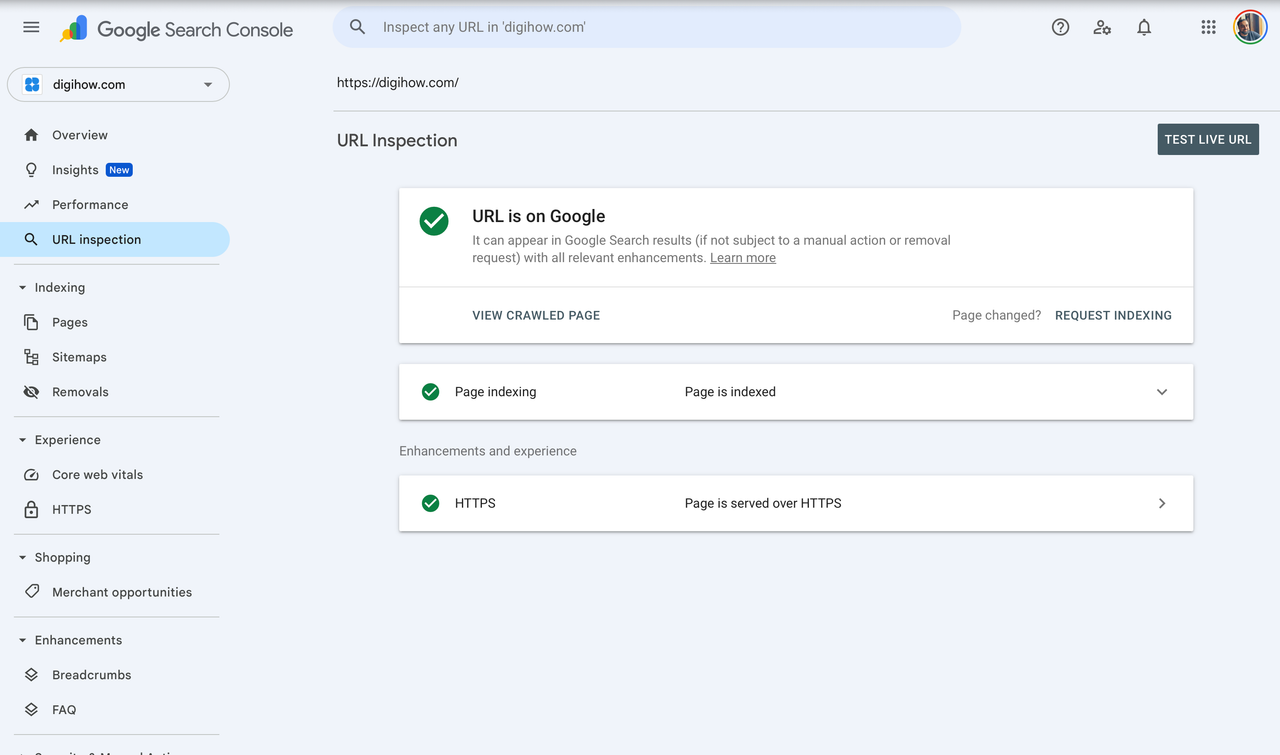Click the Insights lightbulb icon
The height and width of the screenshot is (755, 1280).
pos(31,169)
